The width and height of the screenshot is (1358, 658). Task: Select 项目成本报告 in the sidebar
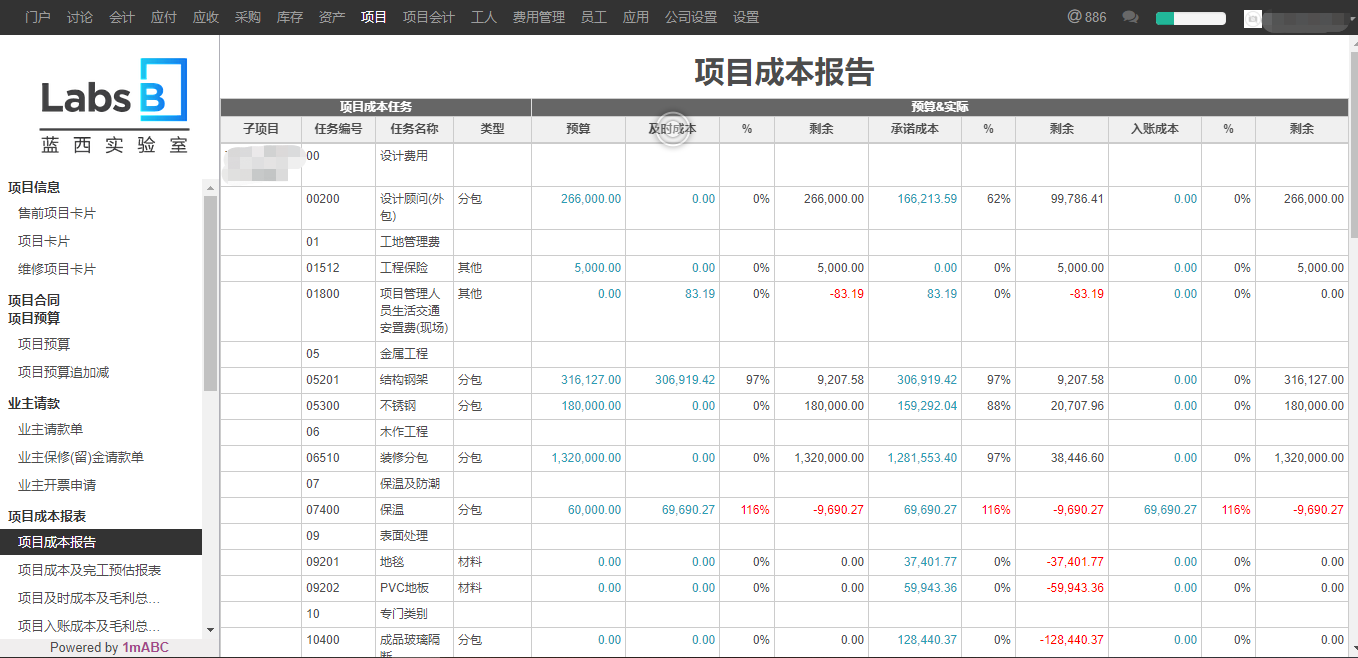tap(101, 542)
